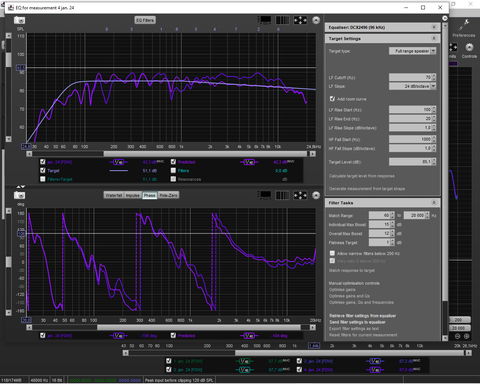
Task: Open phase graph controls gear icon
Action: (316, 195)
